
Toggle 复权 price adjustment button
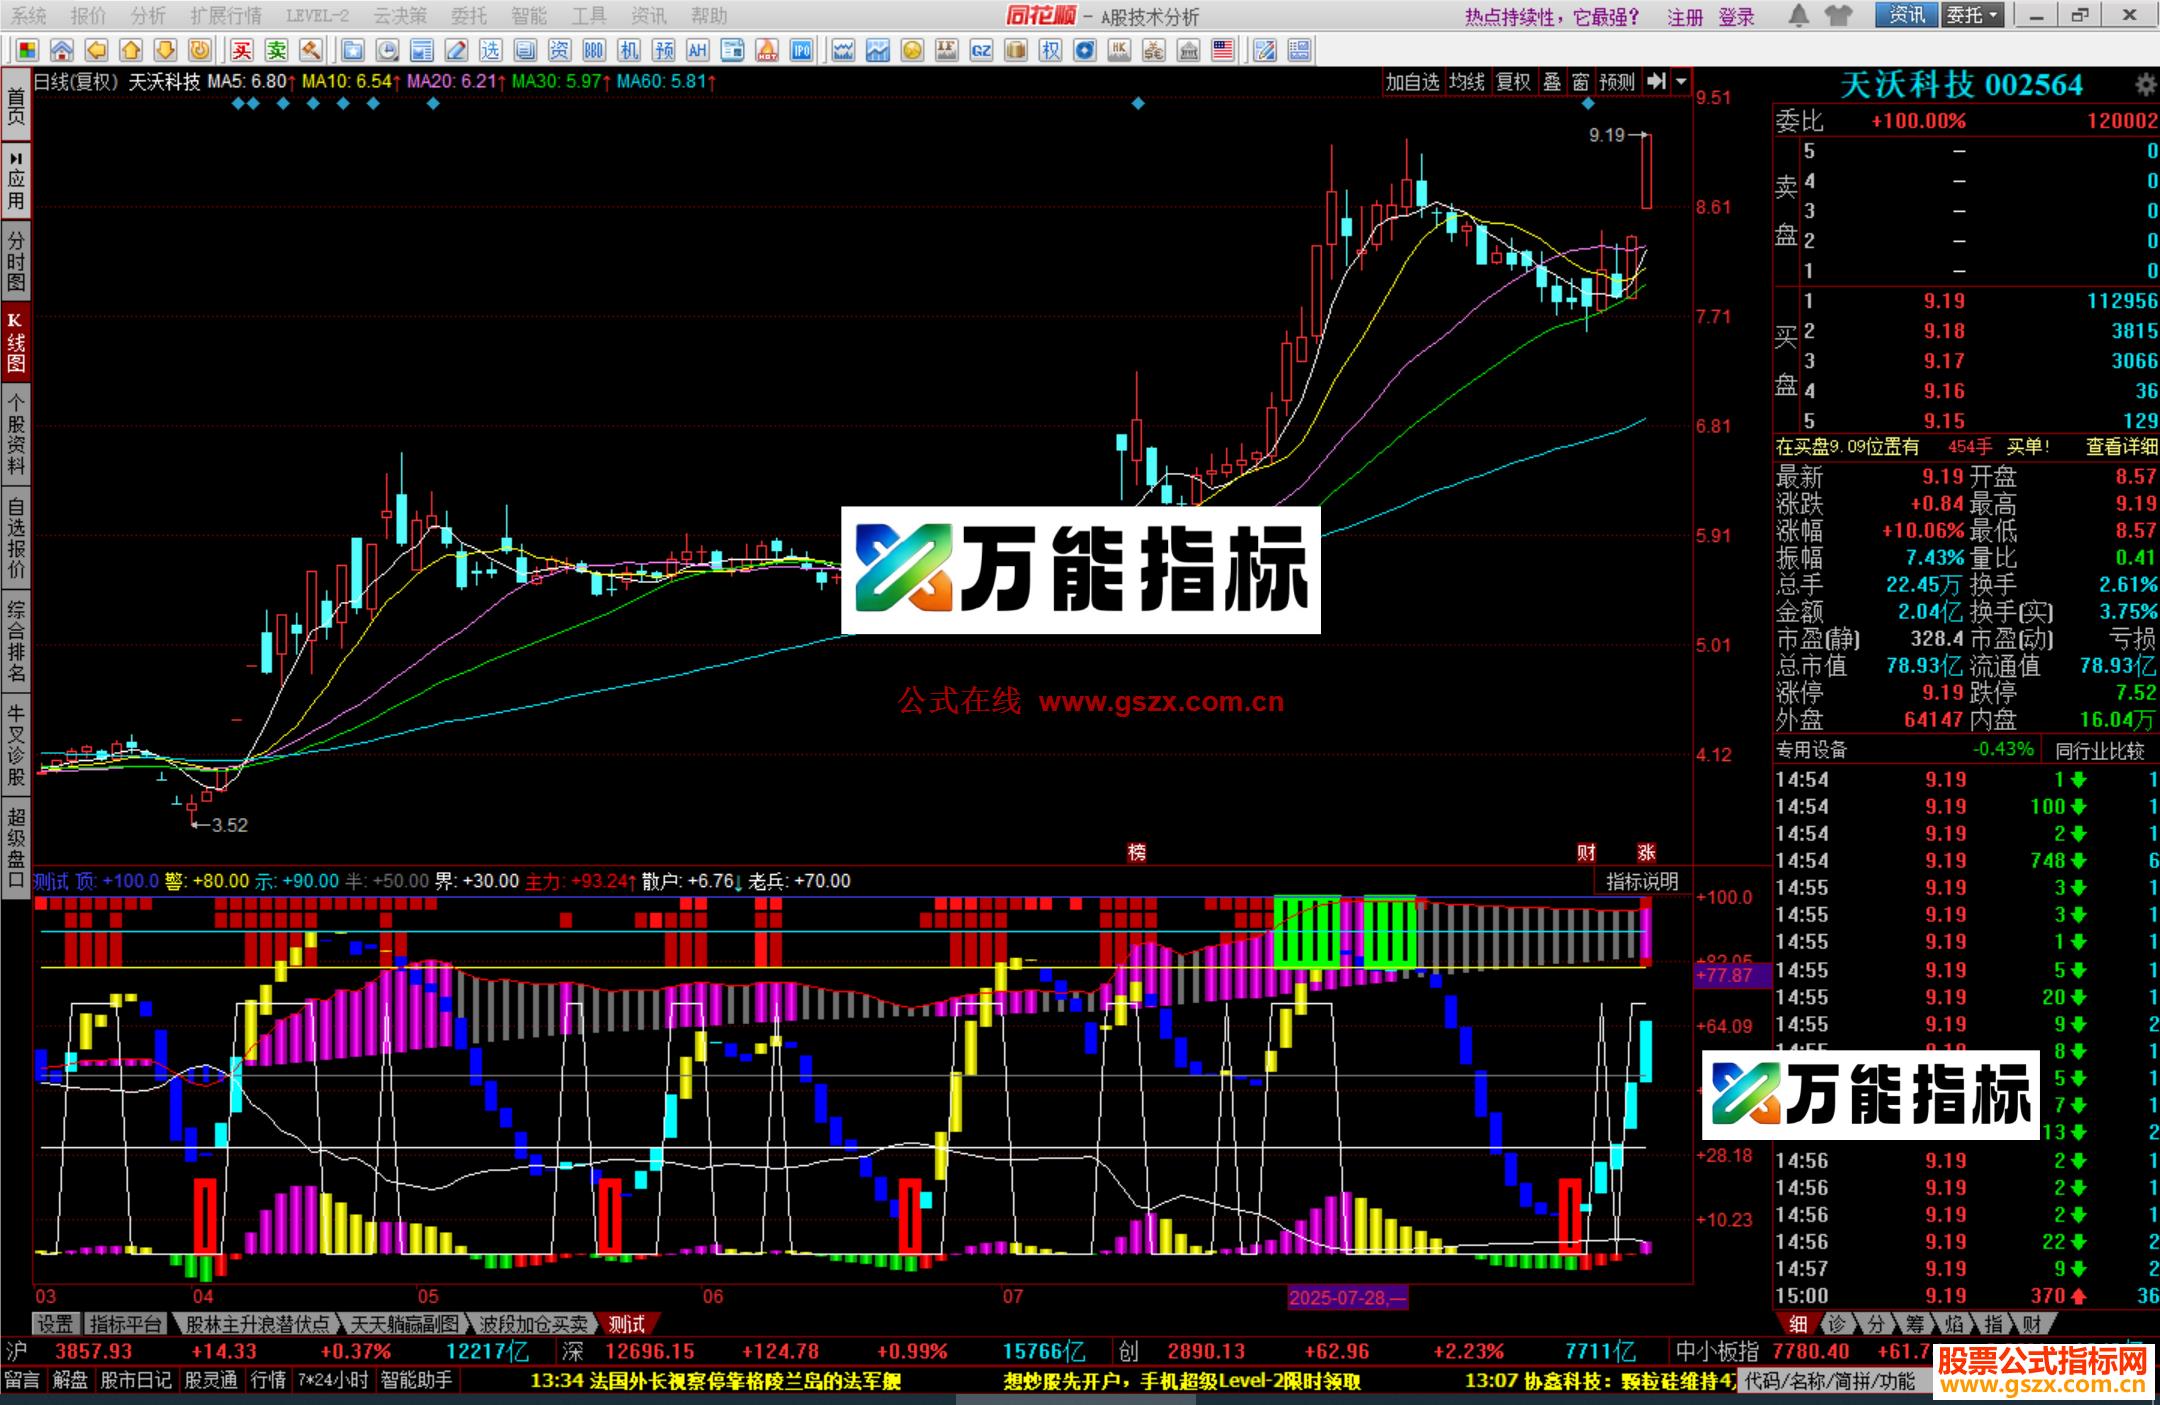1513,82
